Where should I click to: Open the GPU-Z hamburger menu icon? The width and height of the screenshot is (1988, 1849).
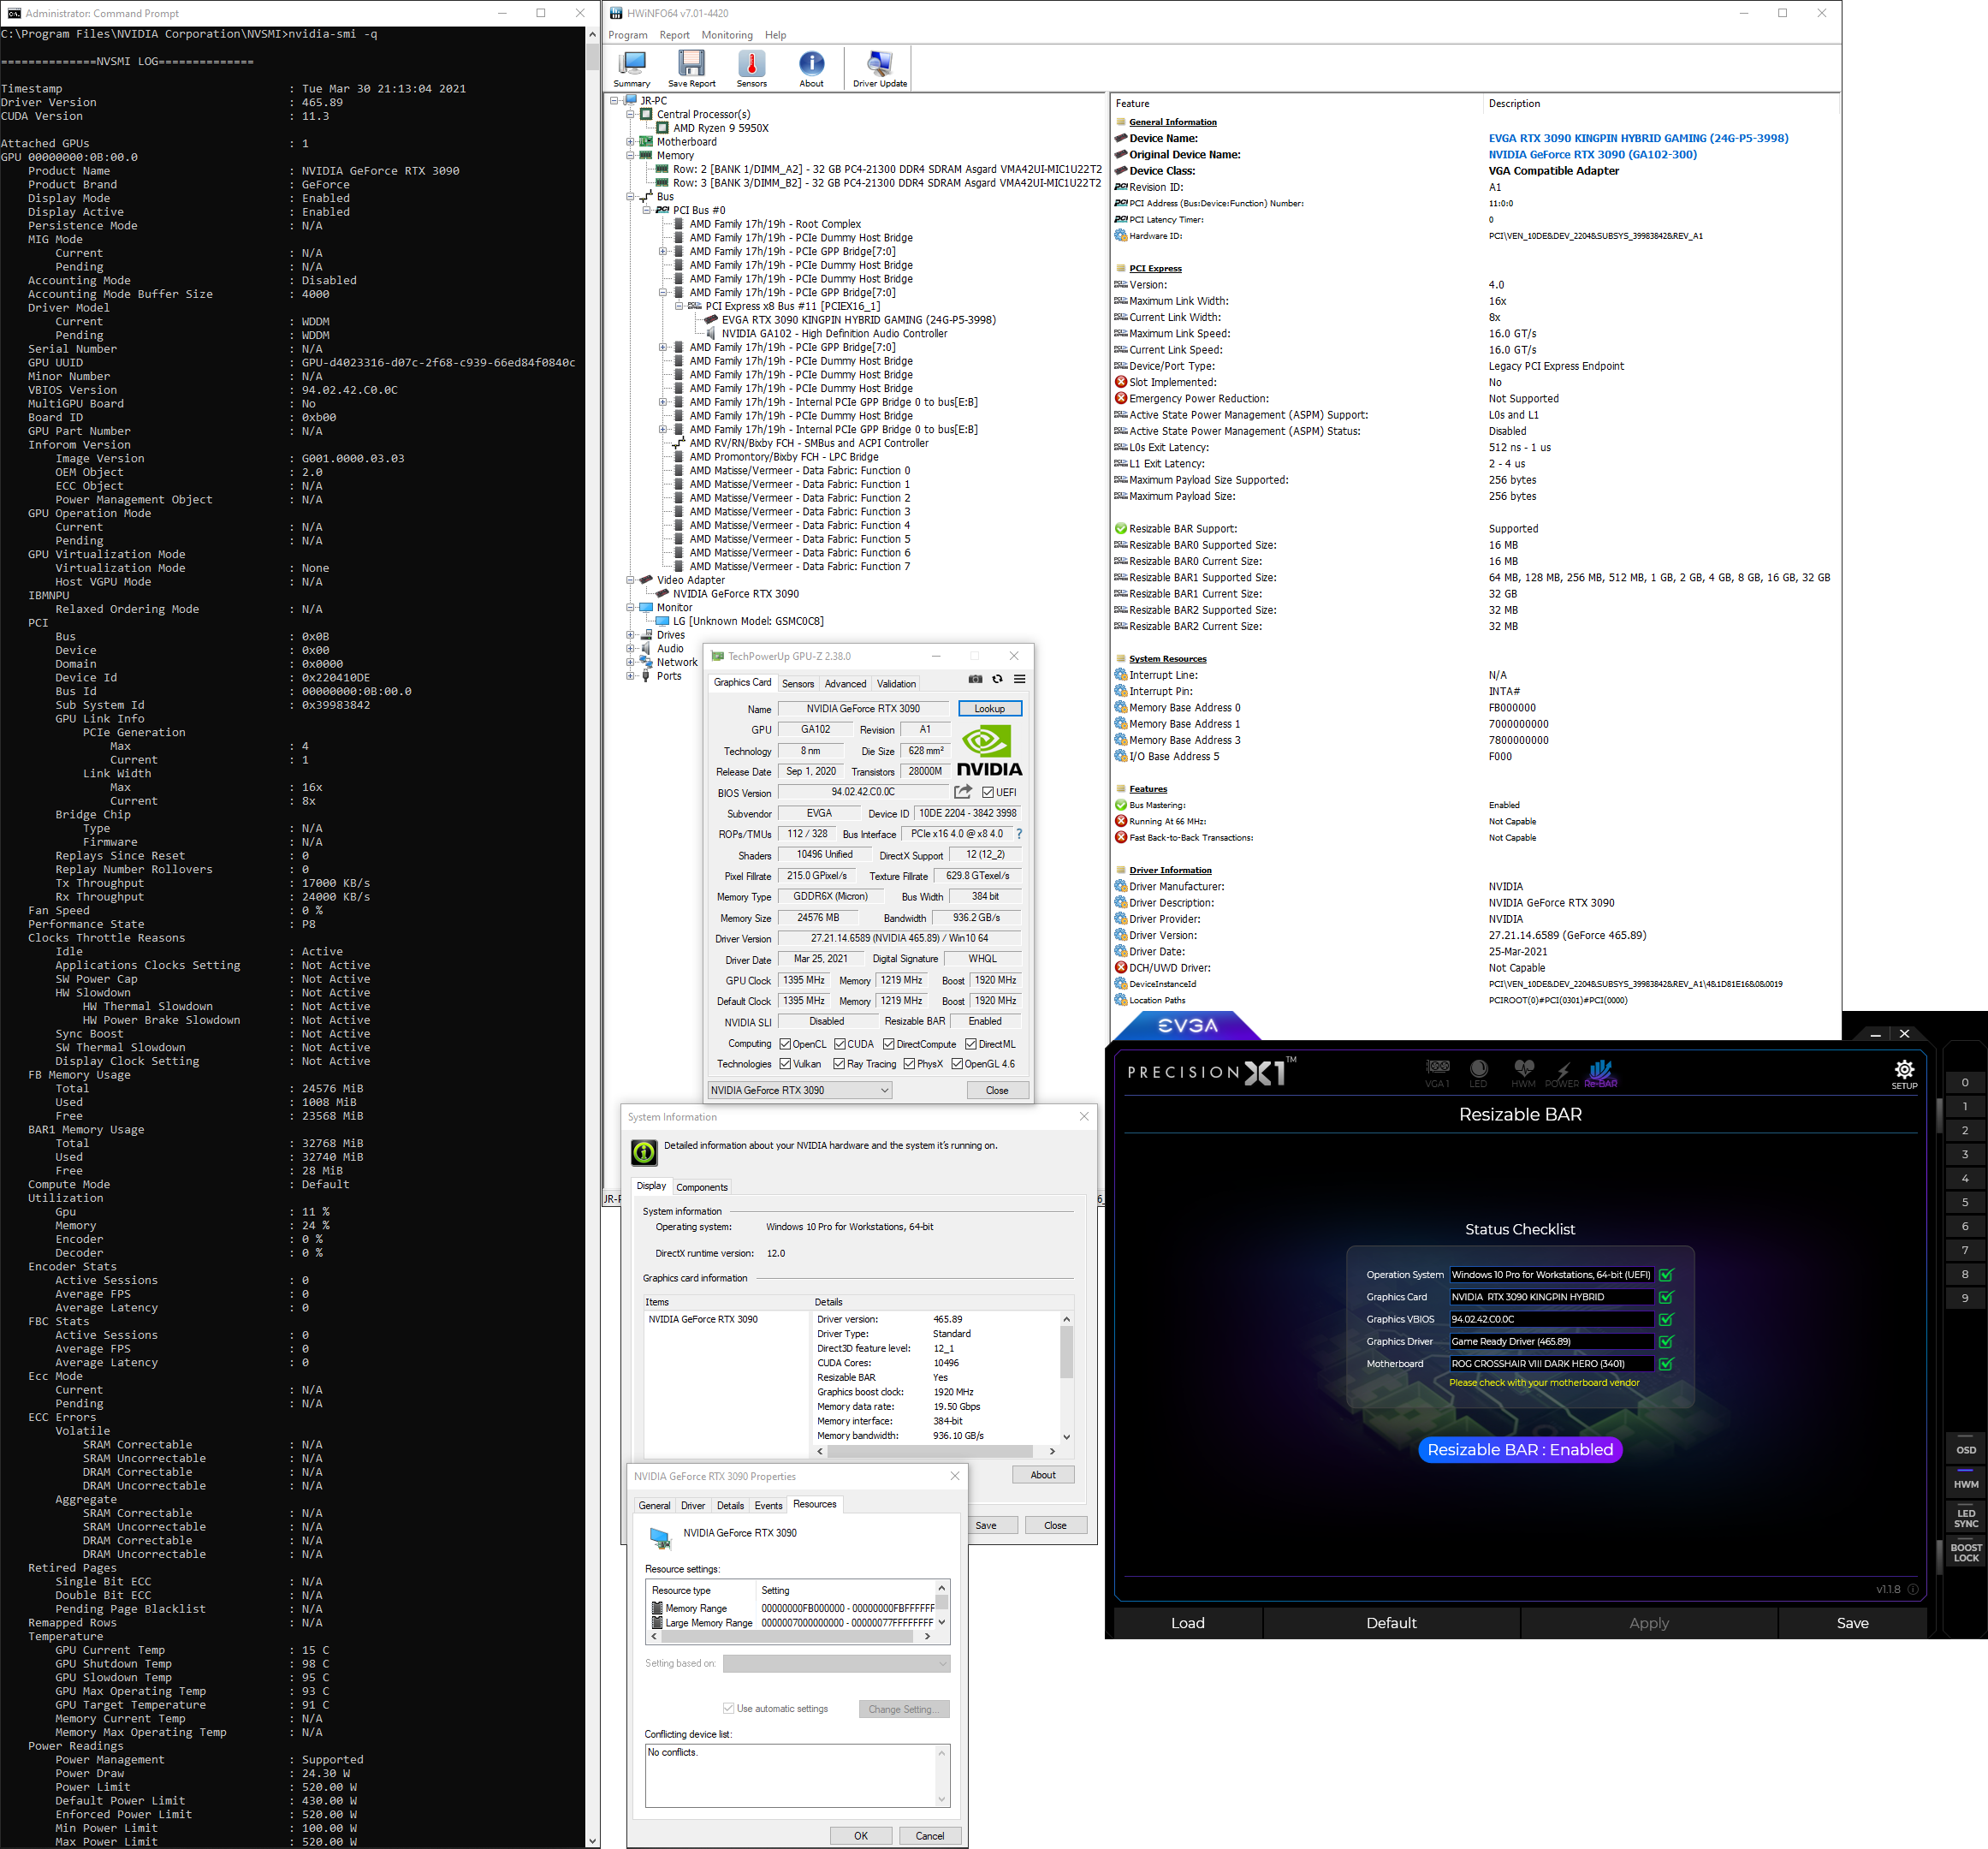1019,679
